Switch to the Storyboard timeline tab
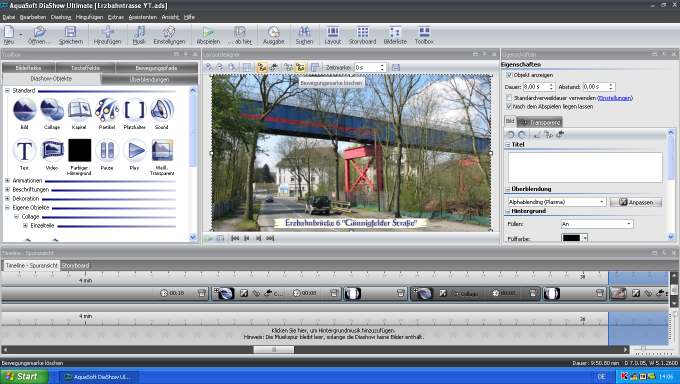680x384 pixels. click(75, 265)
